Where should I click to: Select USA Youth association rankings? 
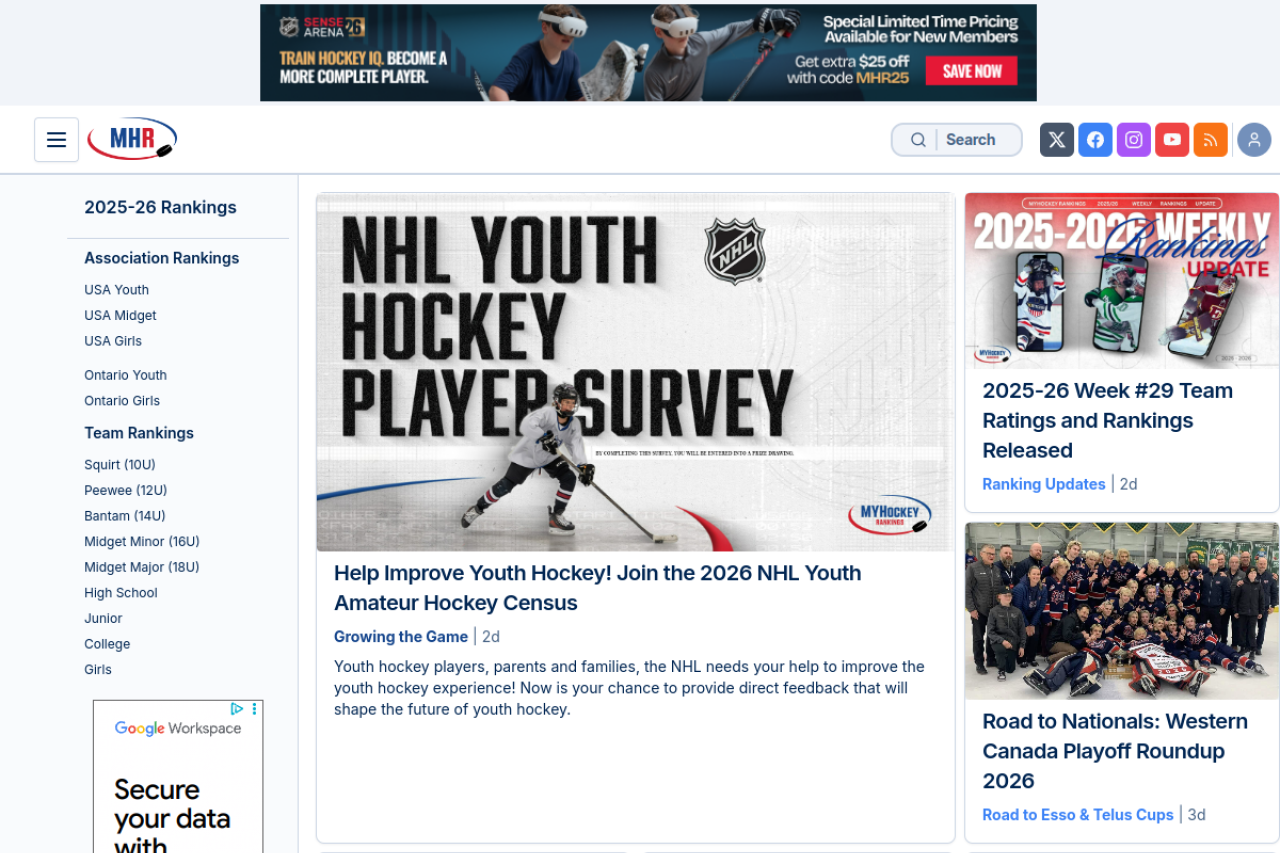[x=116, y=290]
